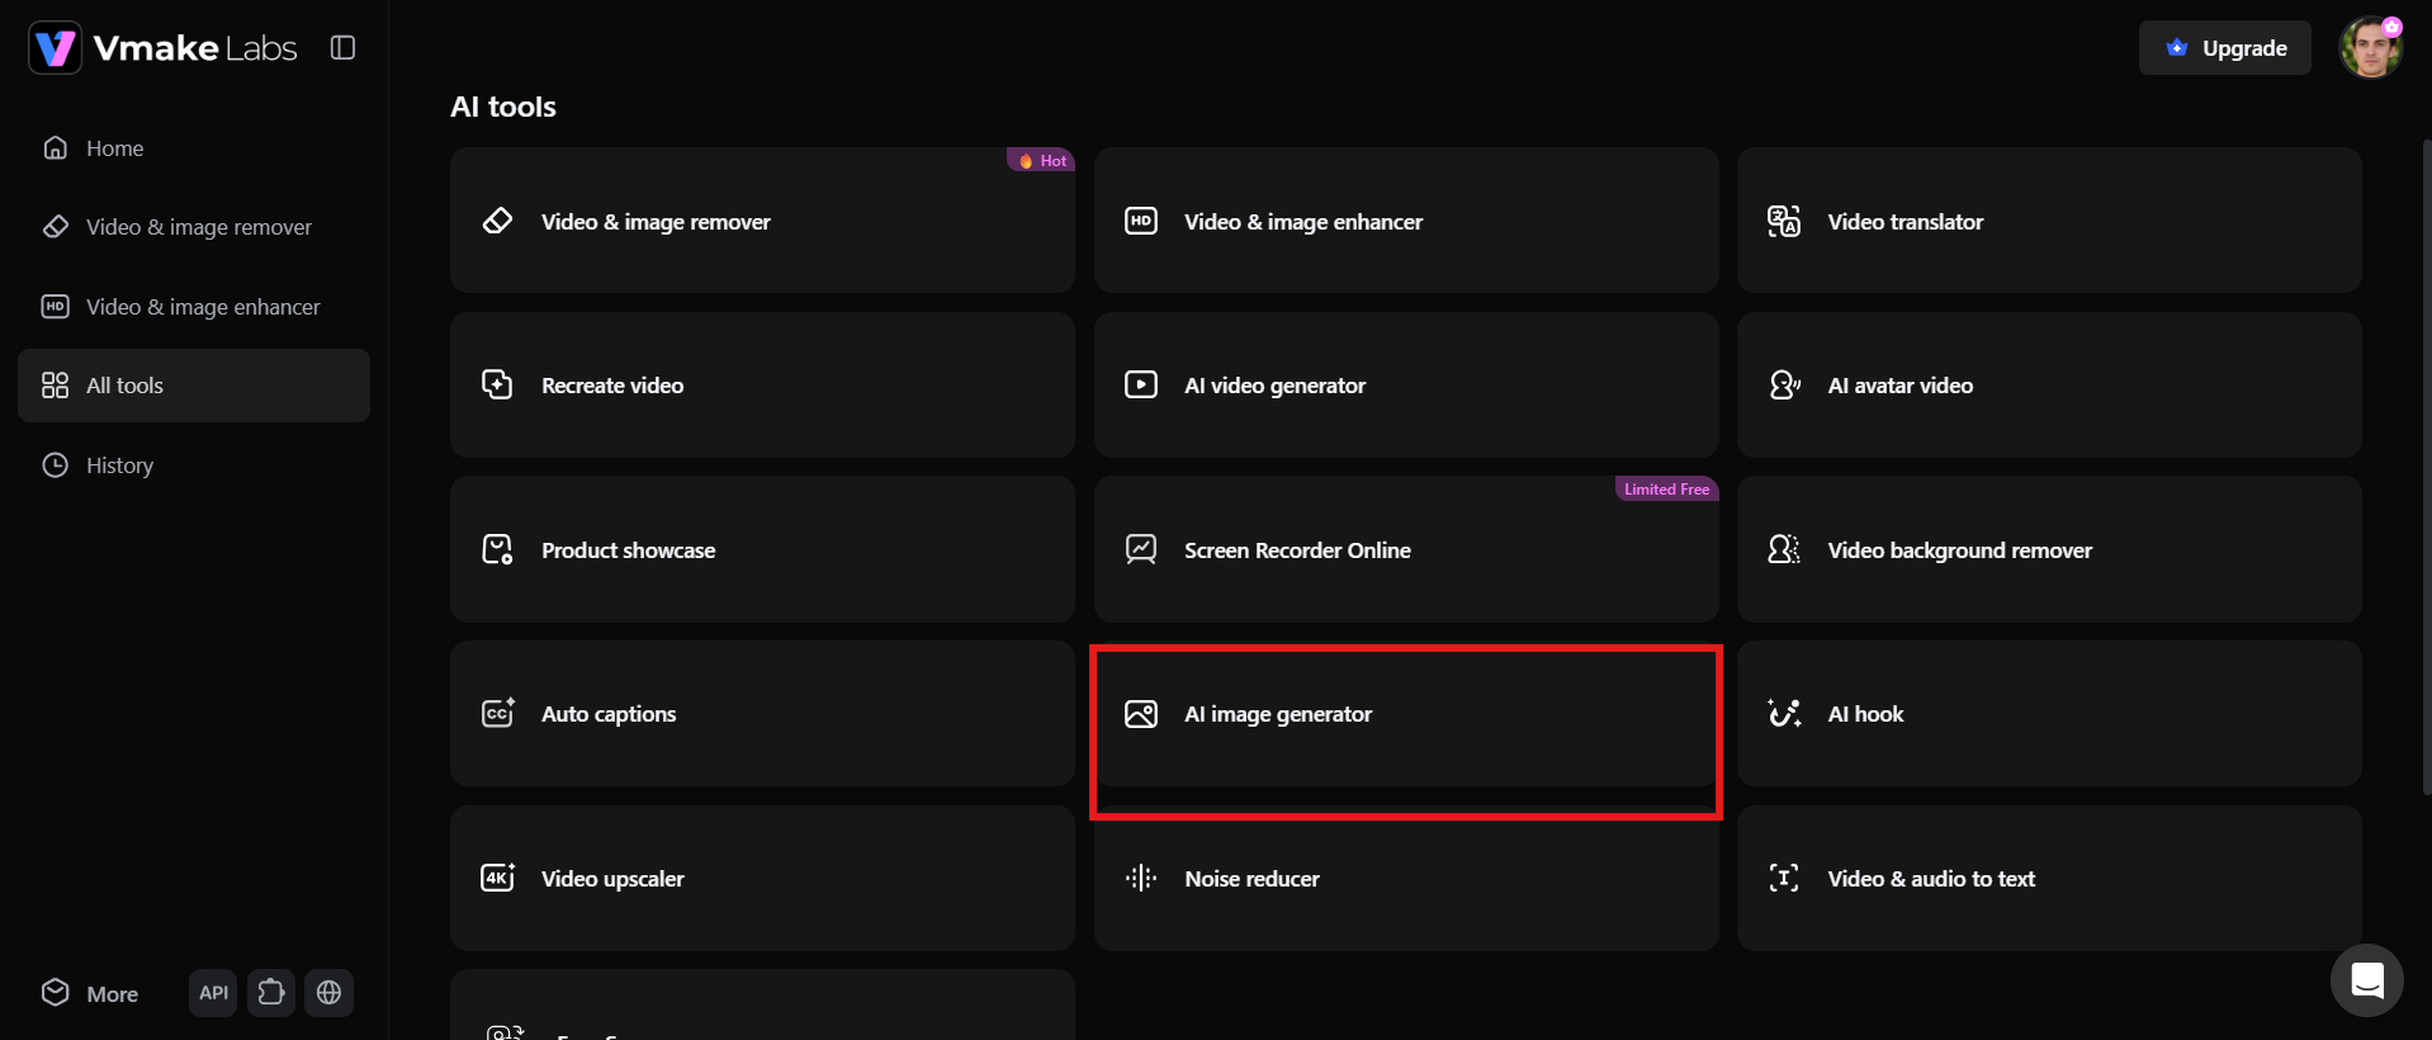The width and height of the screenshot is (2432, 1040).
Task: Open Home in the sidebar
Action: click(194, 148)
